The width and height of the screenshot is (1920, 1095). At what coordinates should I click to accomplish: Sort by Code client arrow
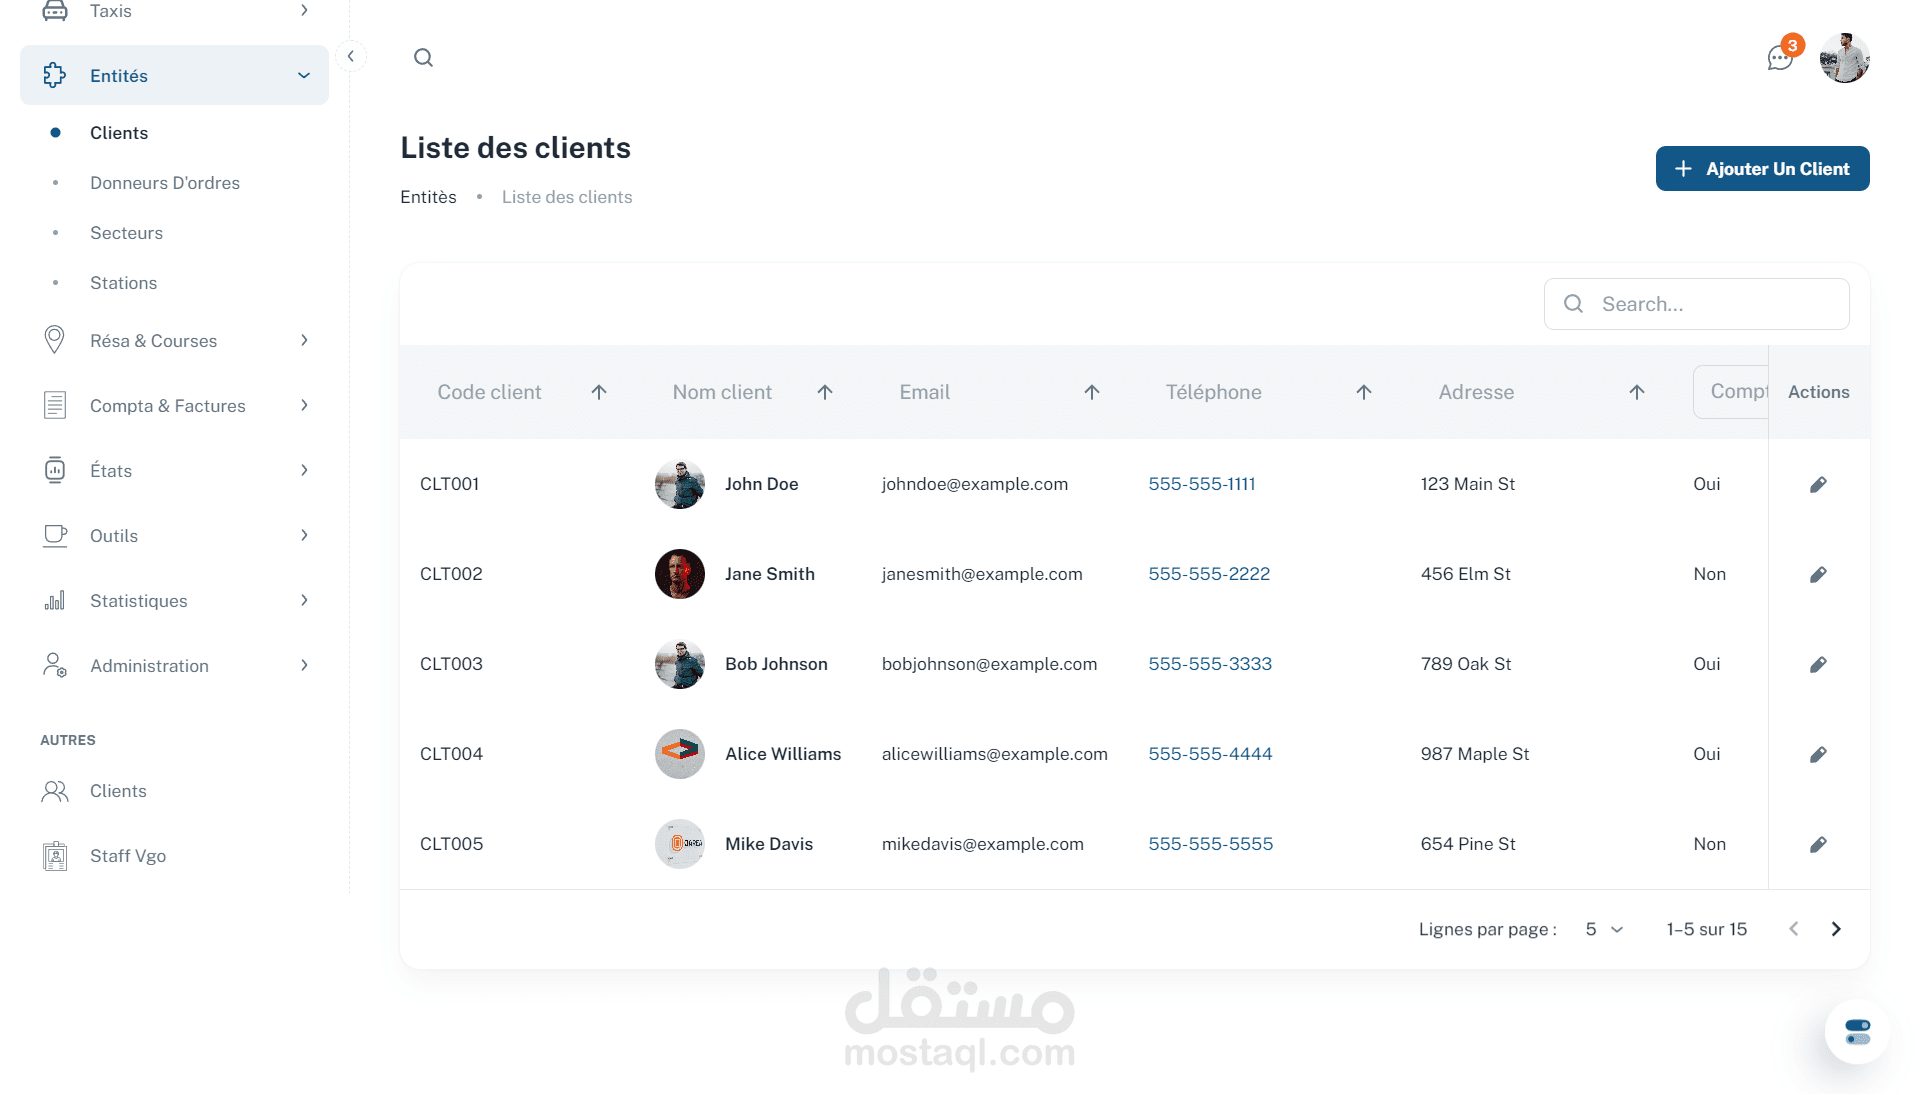coord(599,392)
